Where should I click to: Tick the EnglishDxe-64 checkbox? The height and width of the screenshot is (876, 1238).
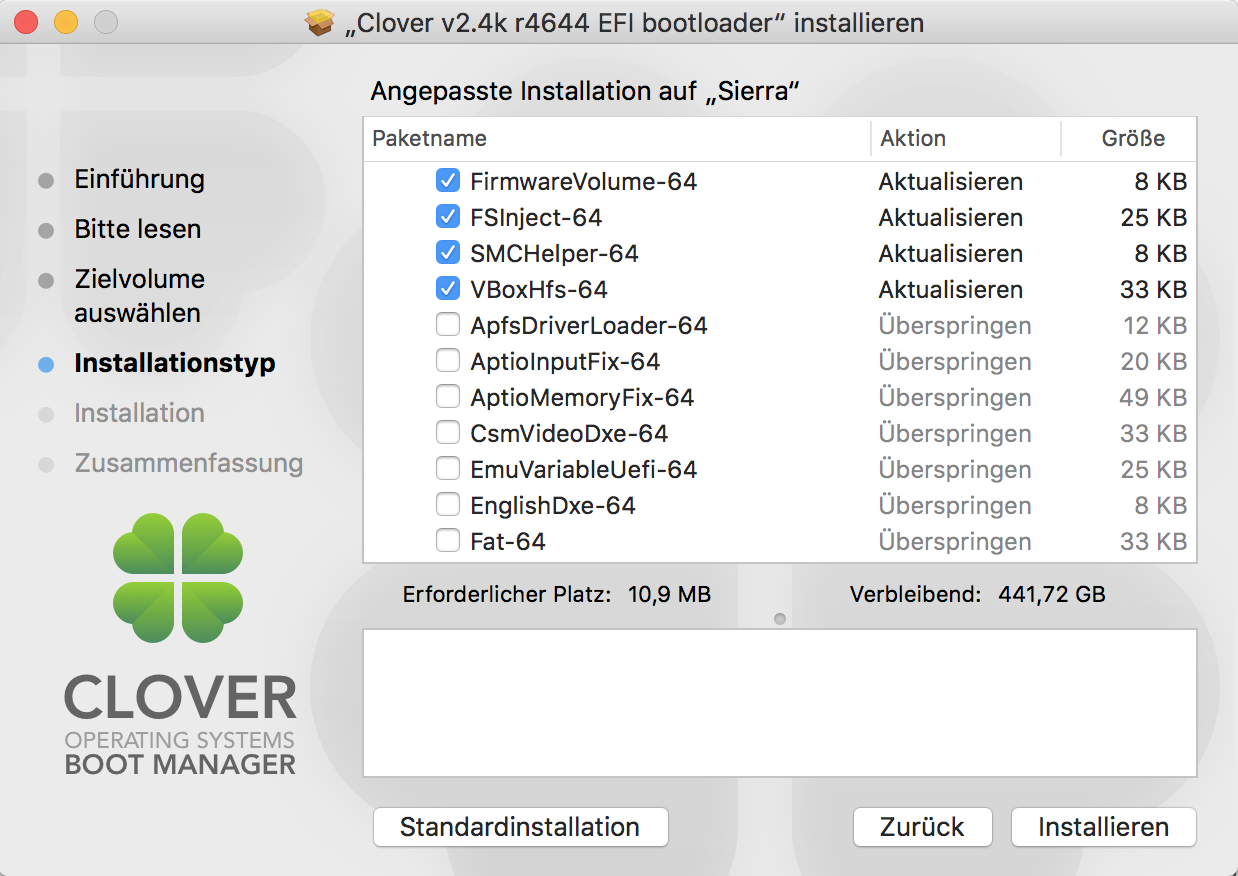point(448,505)
